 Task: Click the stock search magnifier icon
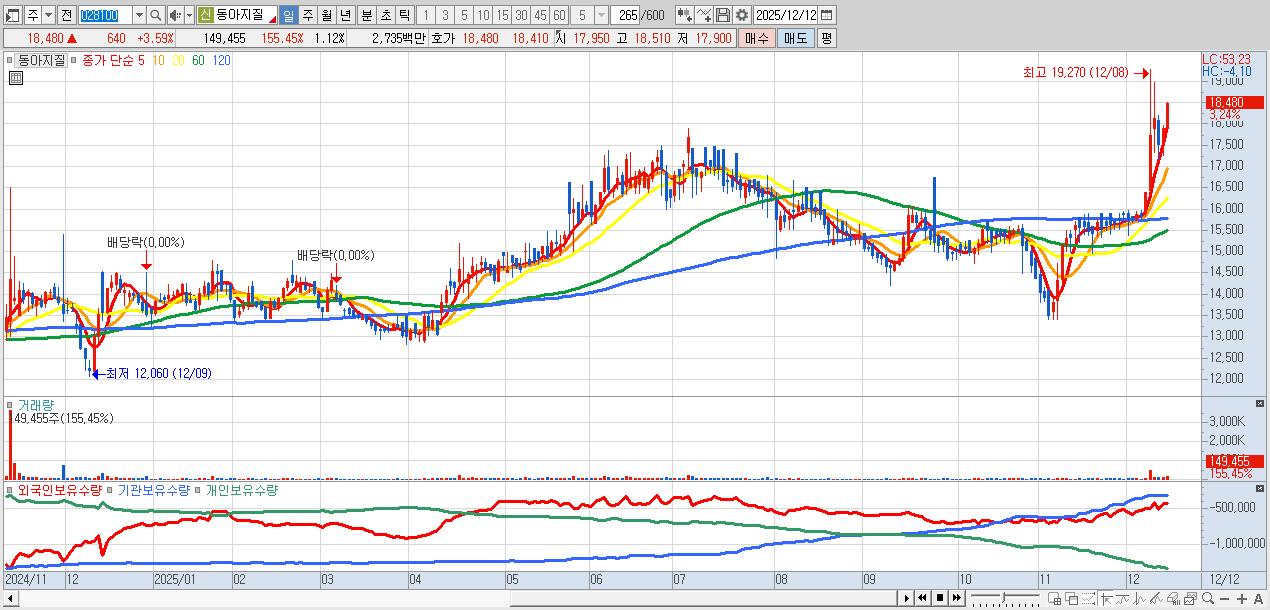point(155,15)
